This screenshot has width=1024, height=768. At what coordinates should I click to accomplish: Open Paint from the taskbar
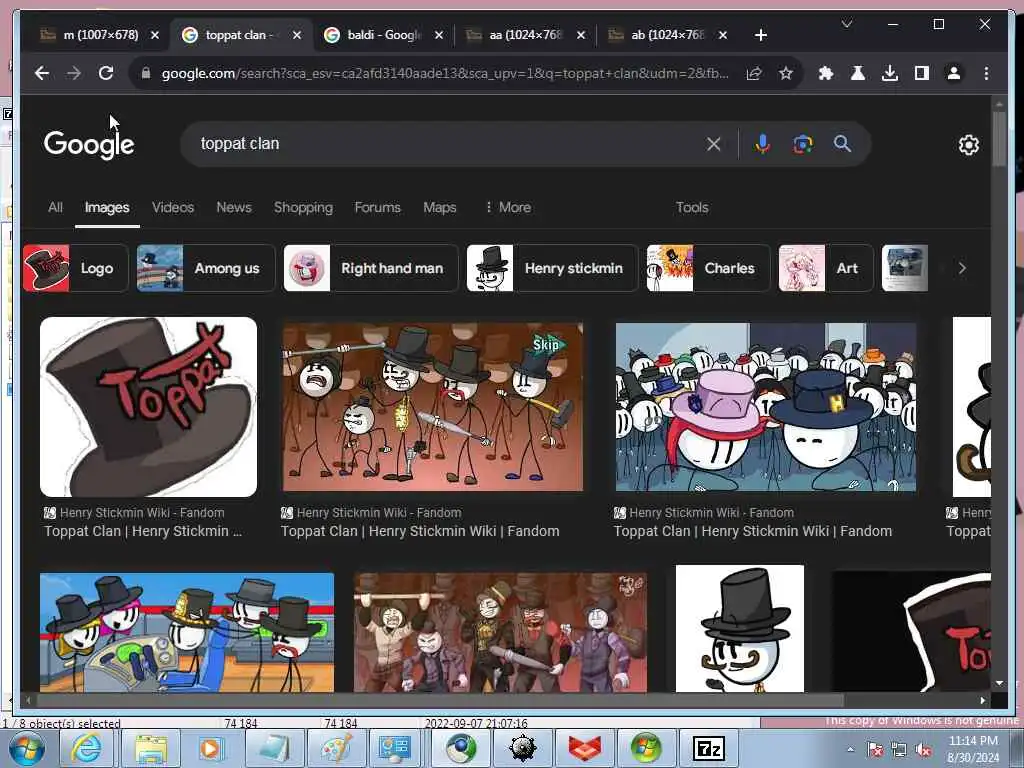pos(334,748)
